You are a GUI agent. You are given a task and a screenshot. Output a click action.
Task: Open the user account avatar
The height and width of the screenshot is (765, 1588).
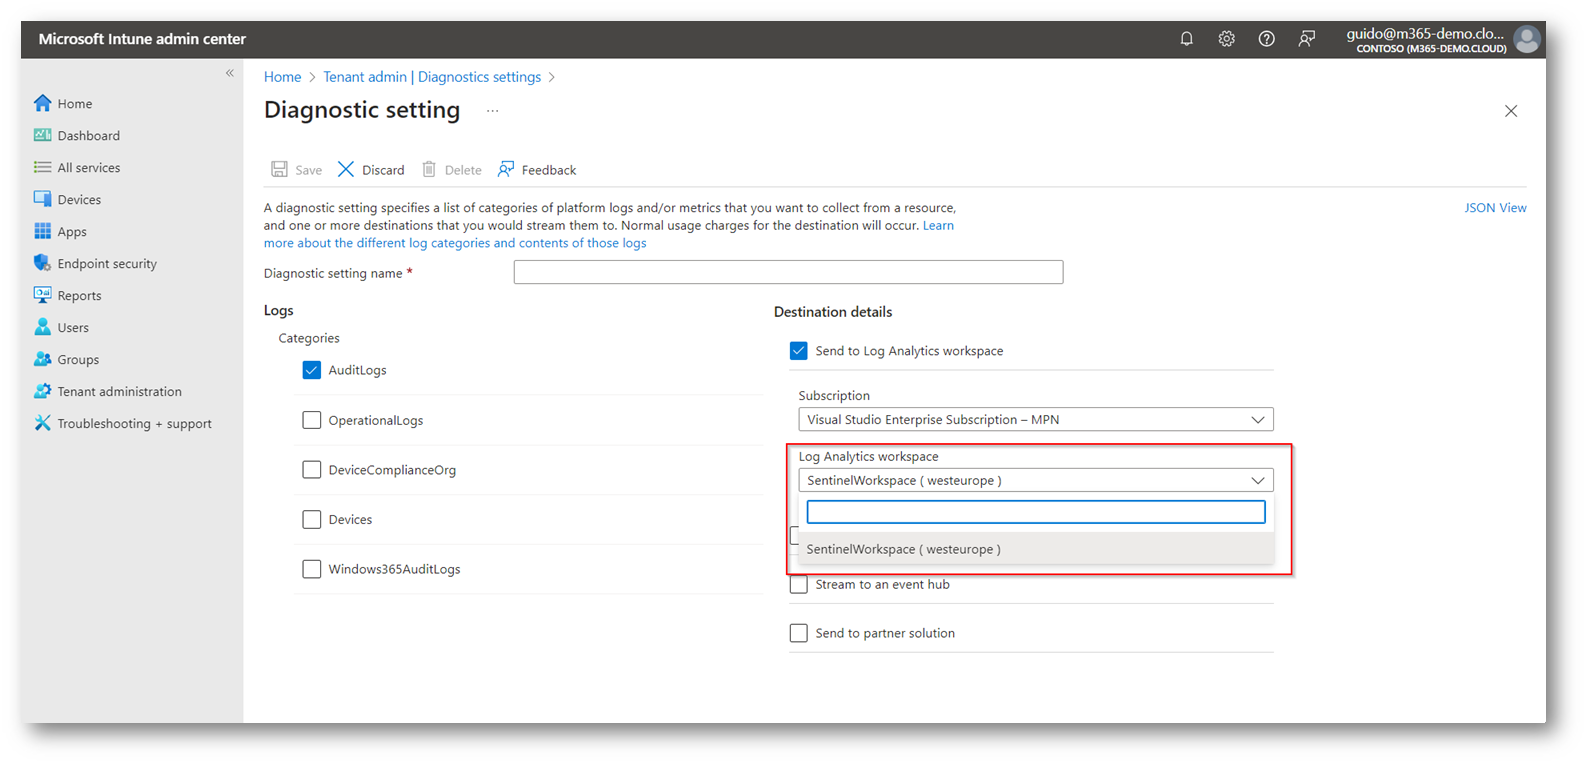(1527, 39)
